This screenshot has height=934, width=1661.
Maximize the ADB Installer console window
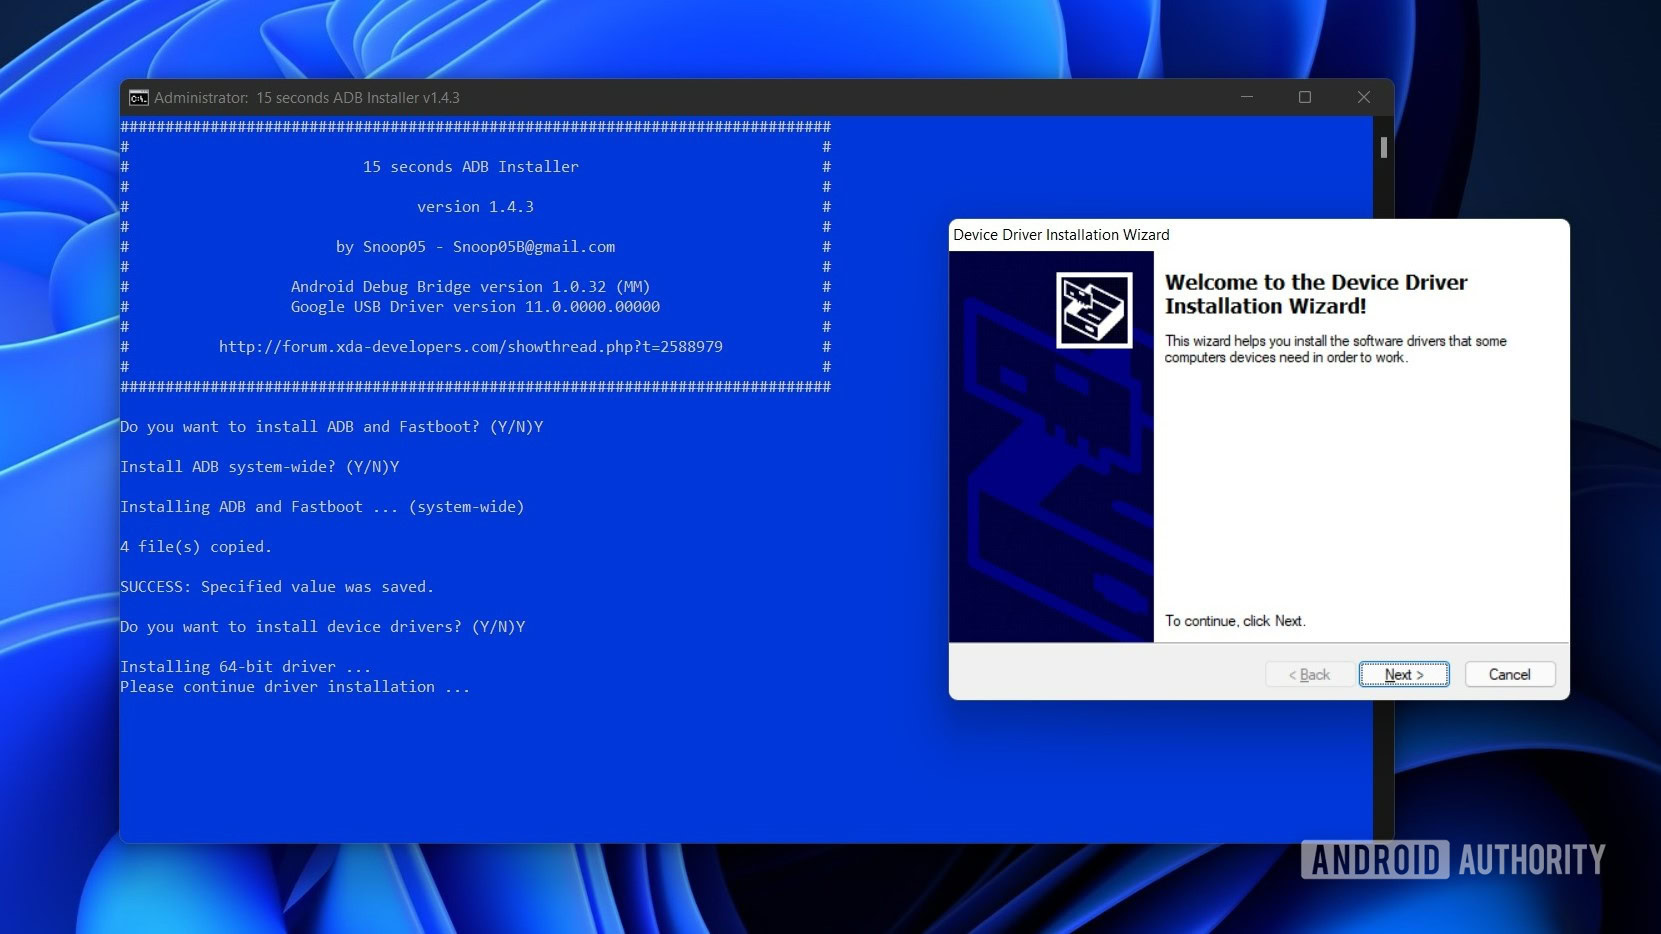pos(1305,97)
